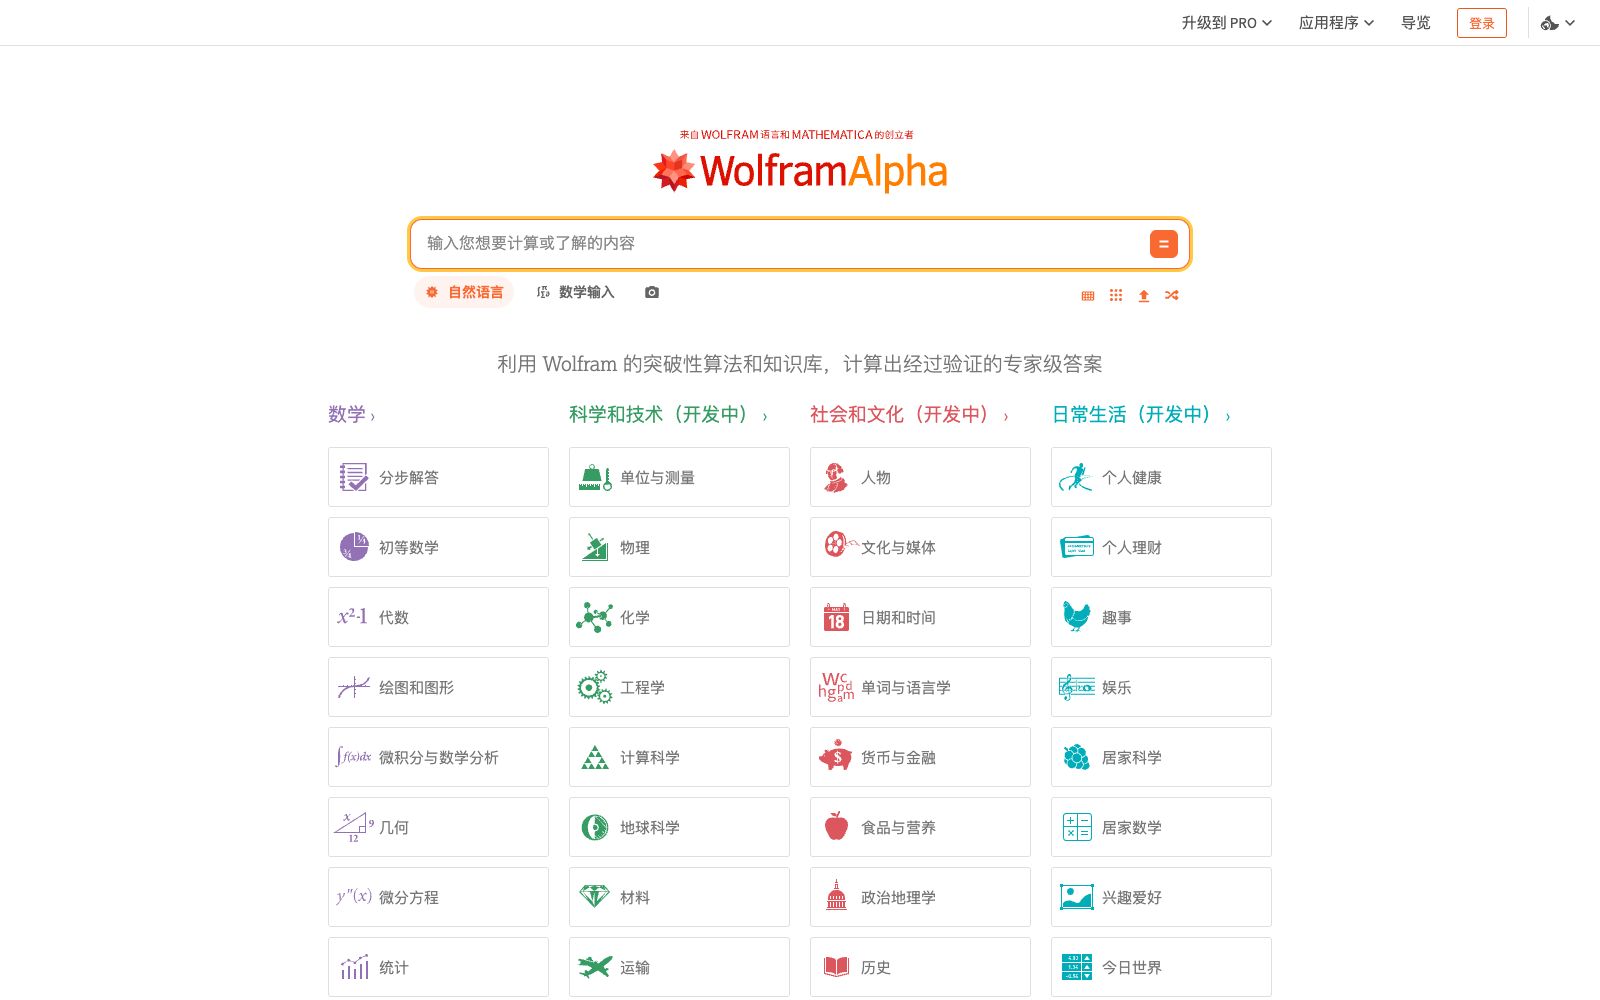1600x1000 pixels.
Task: Click the 来自 WOLFRAM 语言和 MATHEMATICA tagline link
Action: [797, 135]
